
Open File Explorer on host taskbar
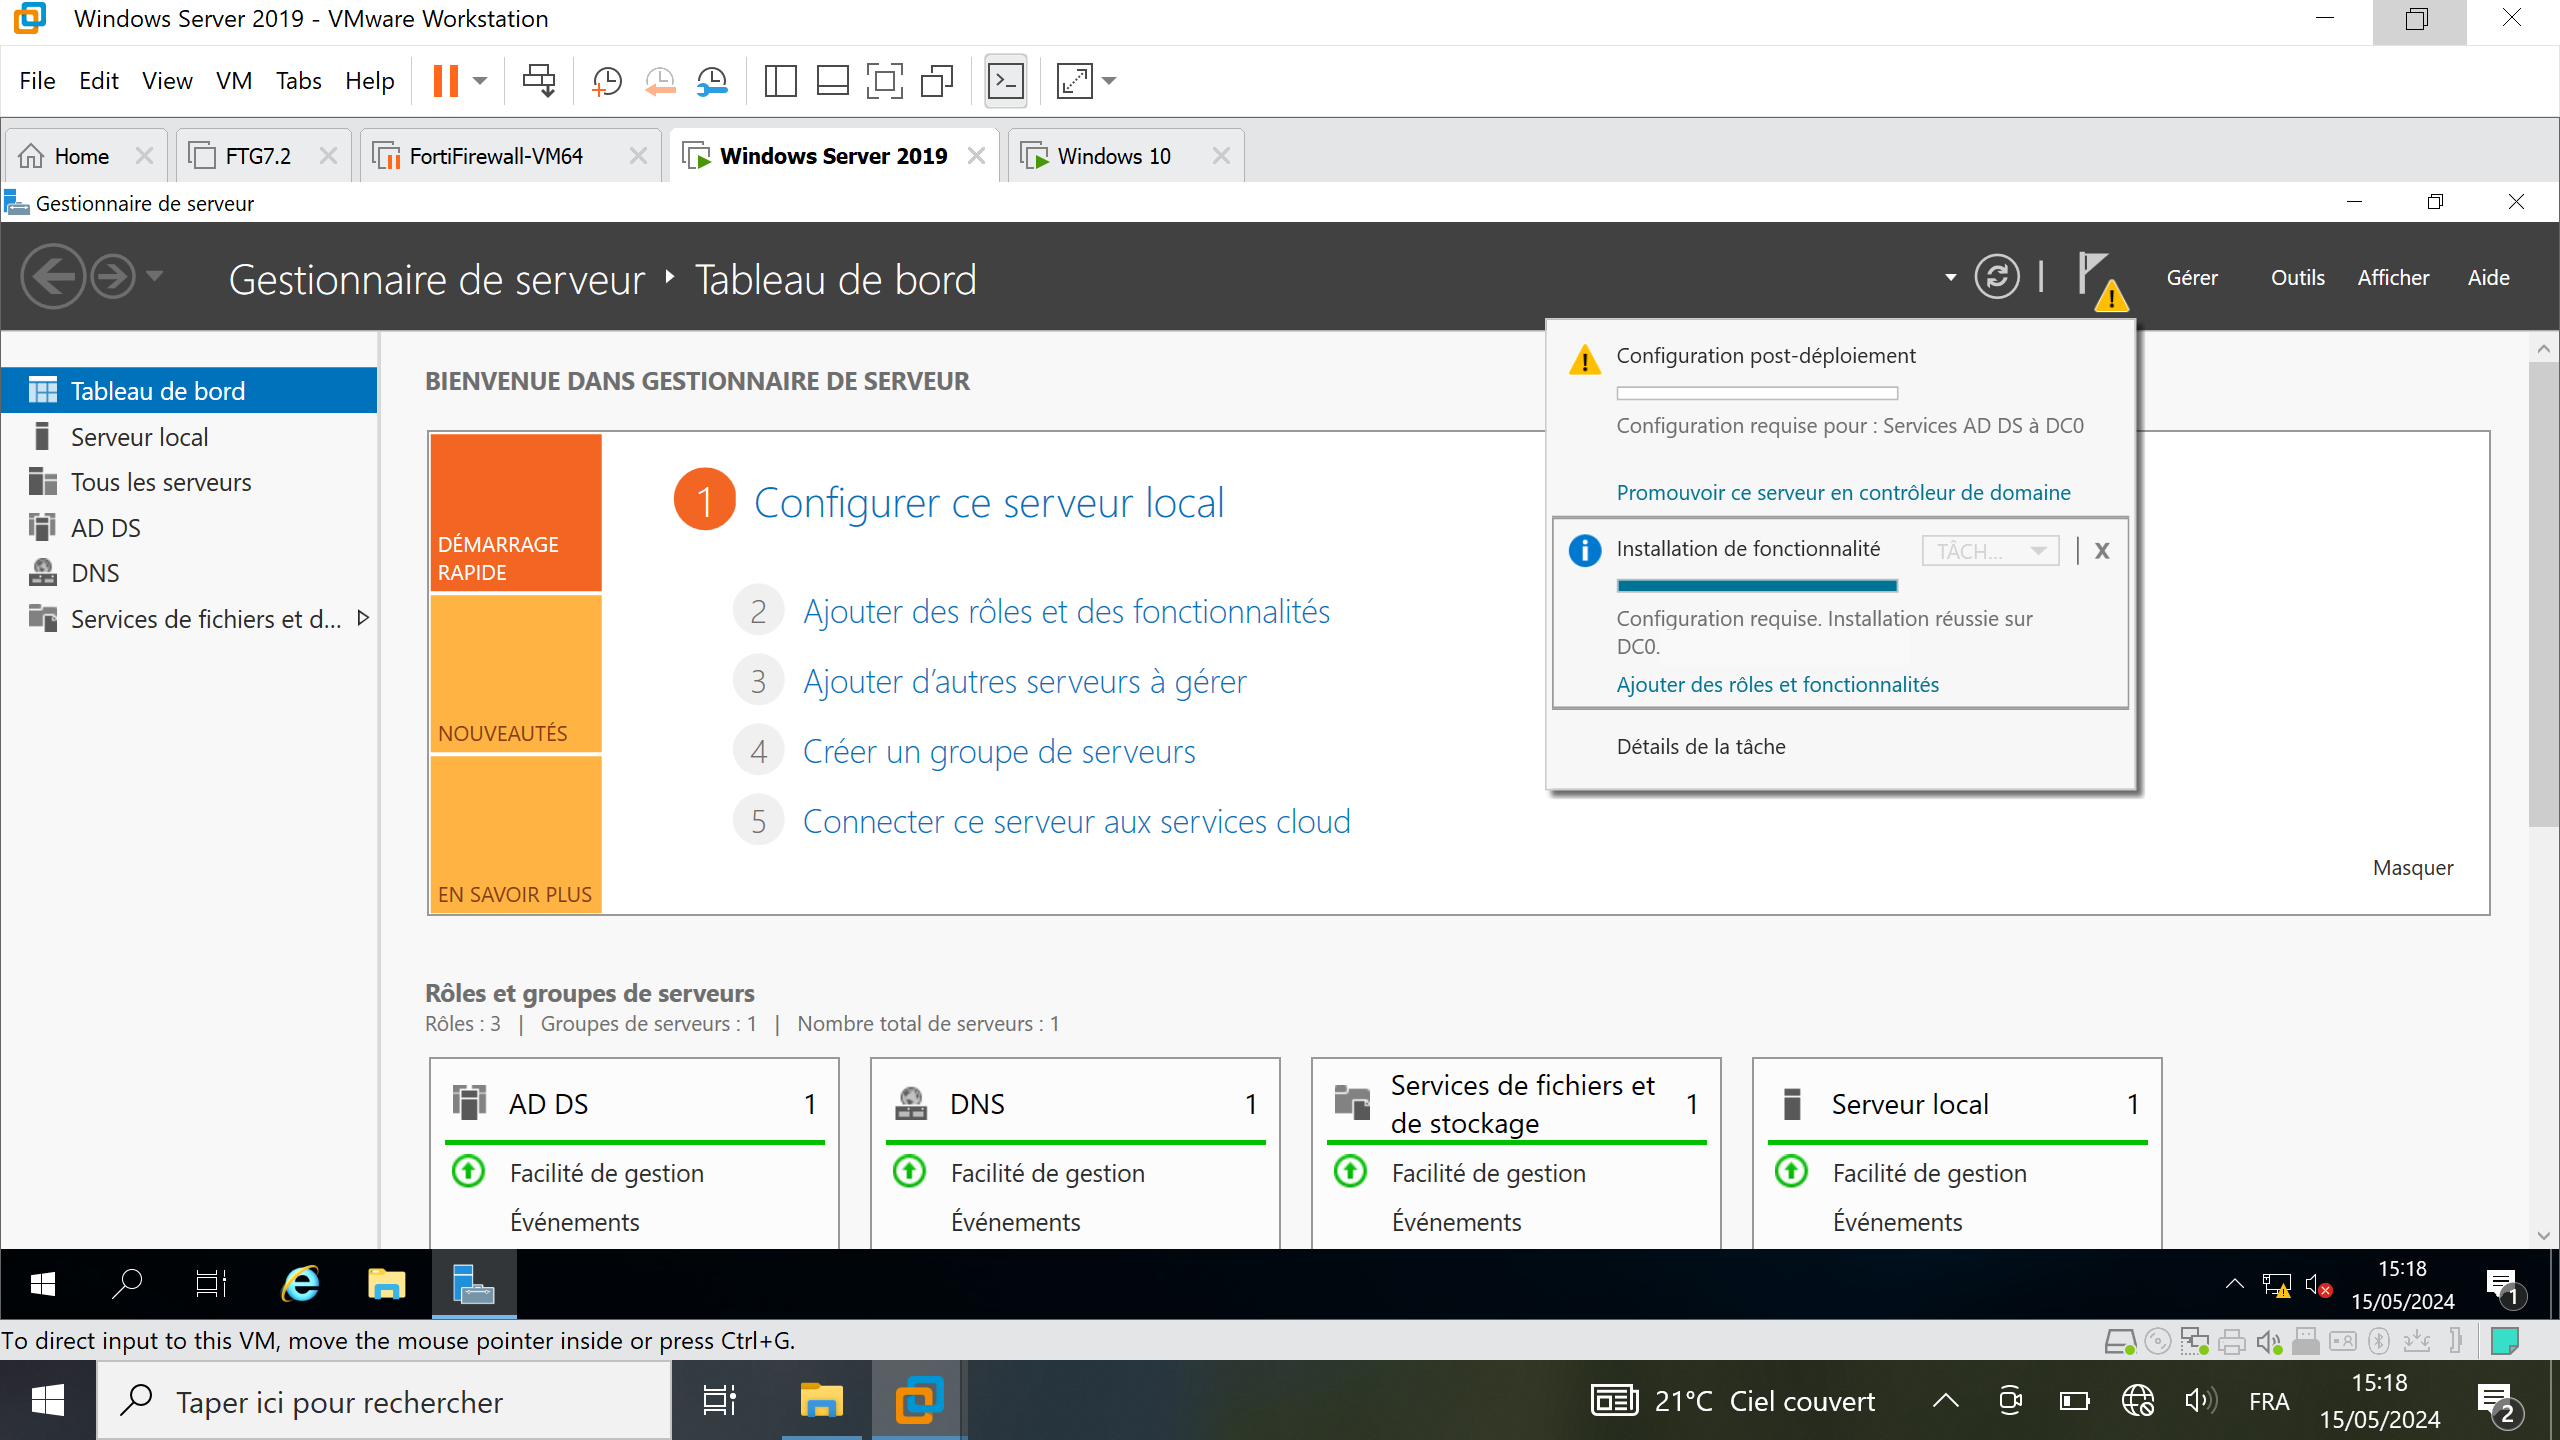pos(821,1402)
